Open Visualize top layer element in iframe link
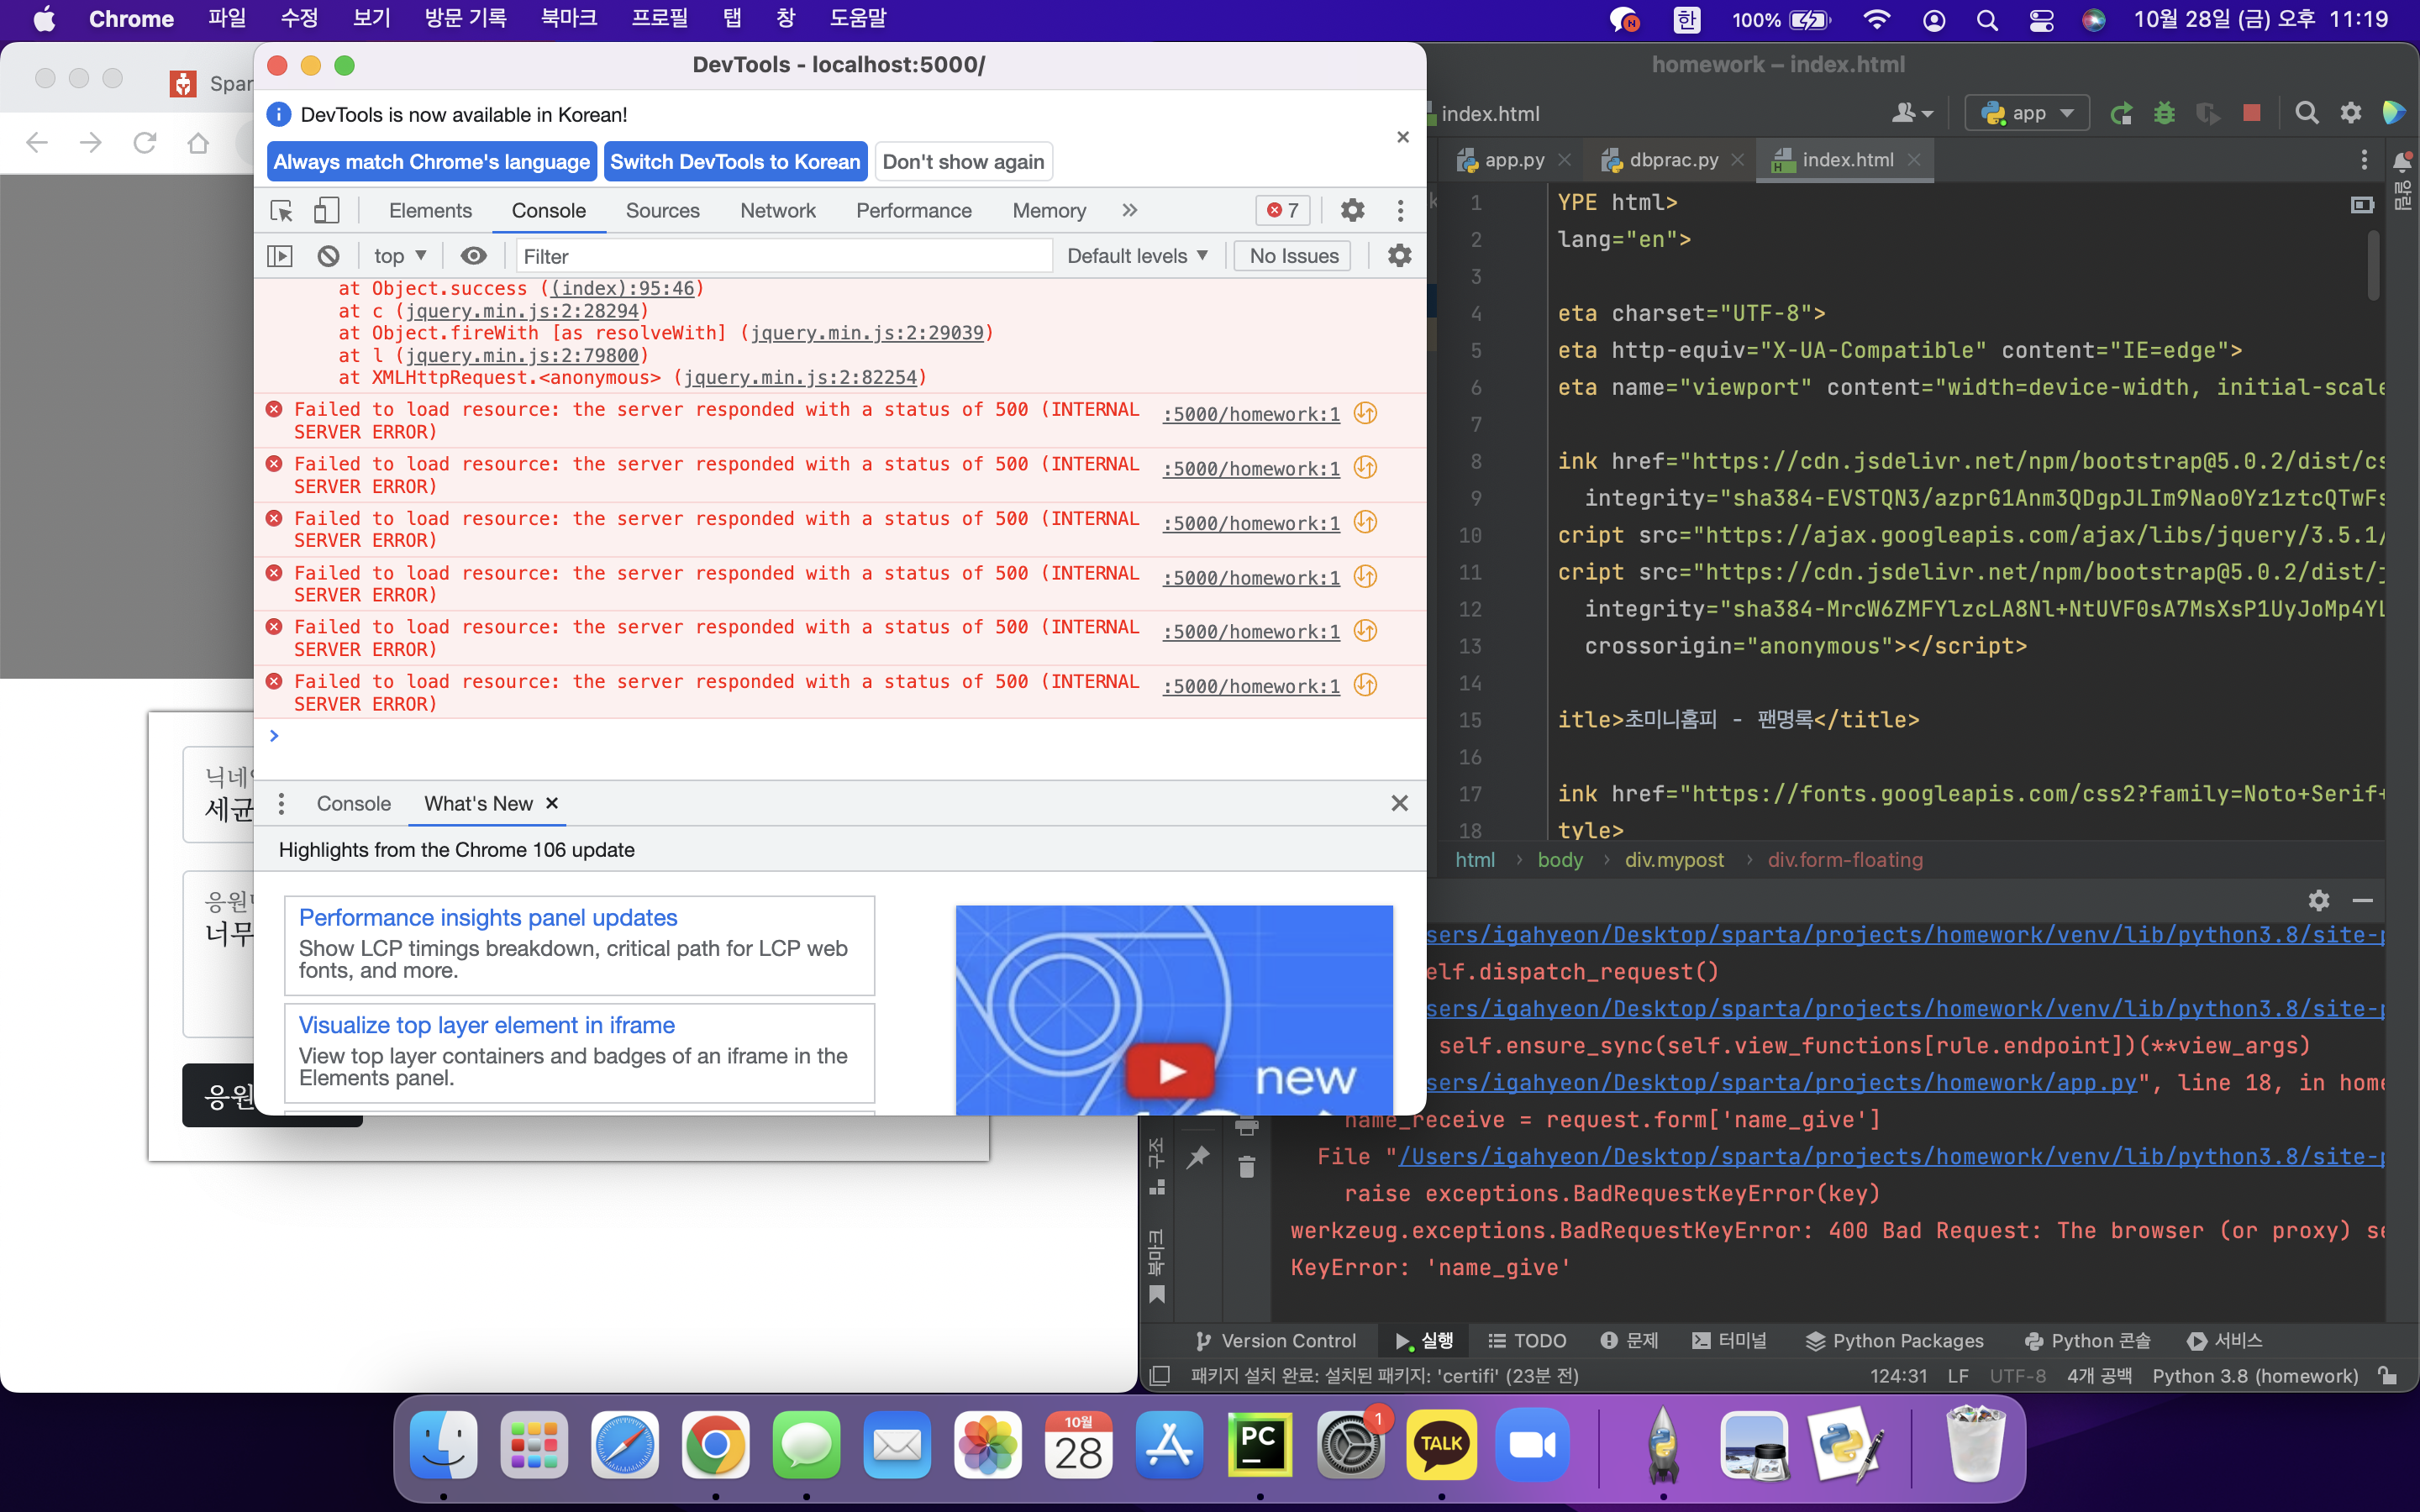The image size is (2420, 1512). coord(487,1025)
